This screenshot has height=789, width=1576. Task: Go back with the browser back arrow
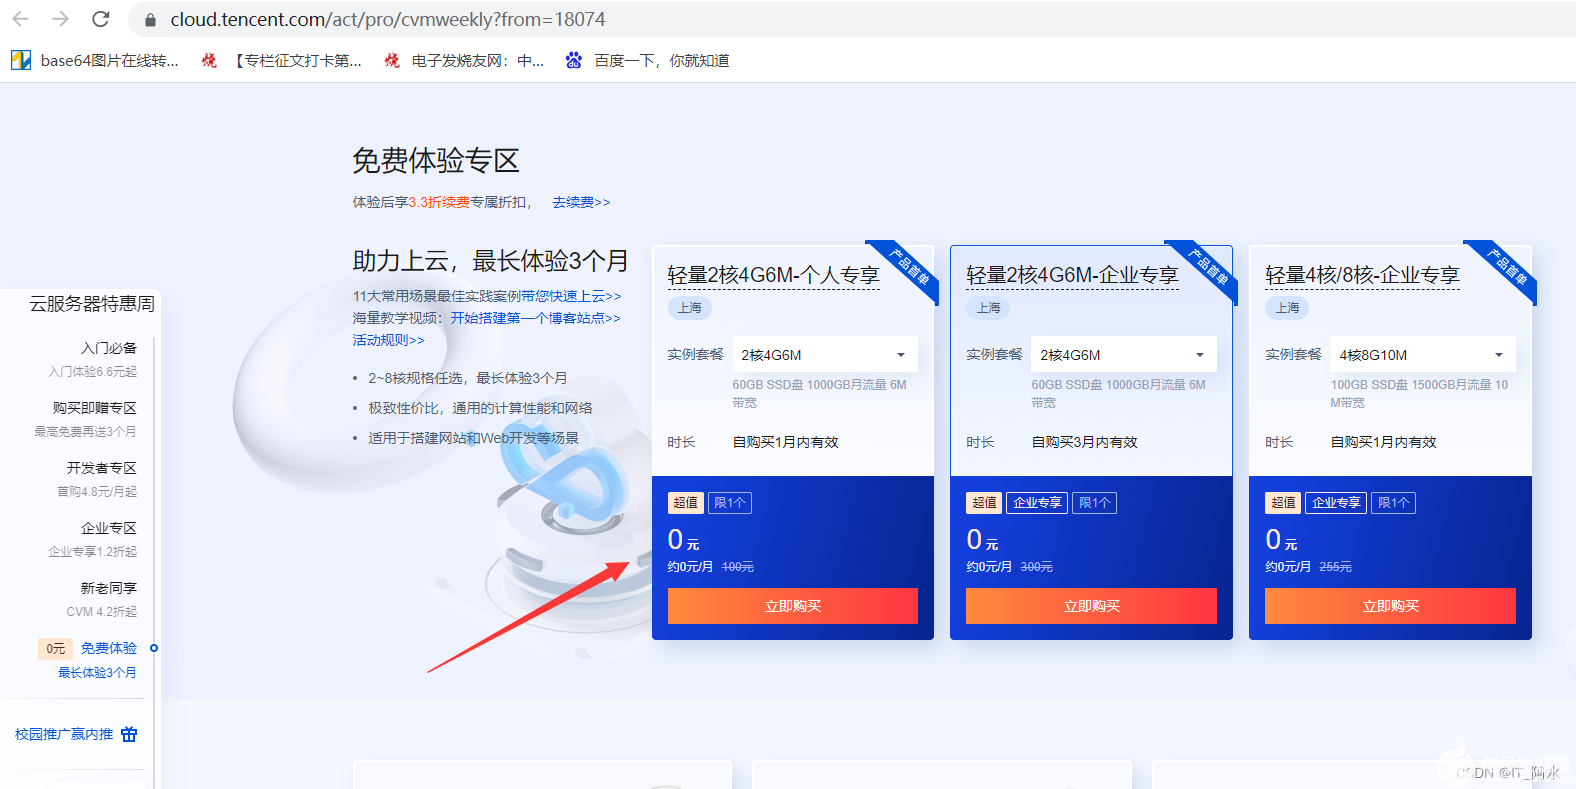point(21,19)
